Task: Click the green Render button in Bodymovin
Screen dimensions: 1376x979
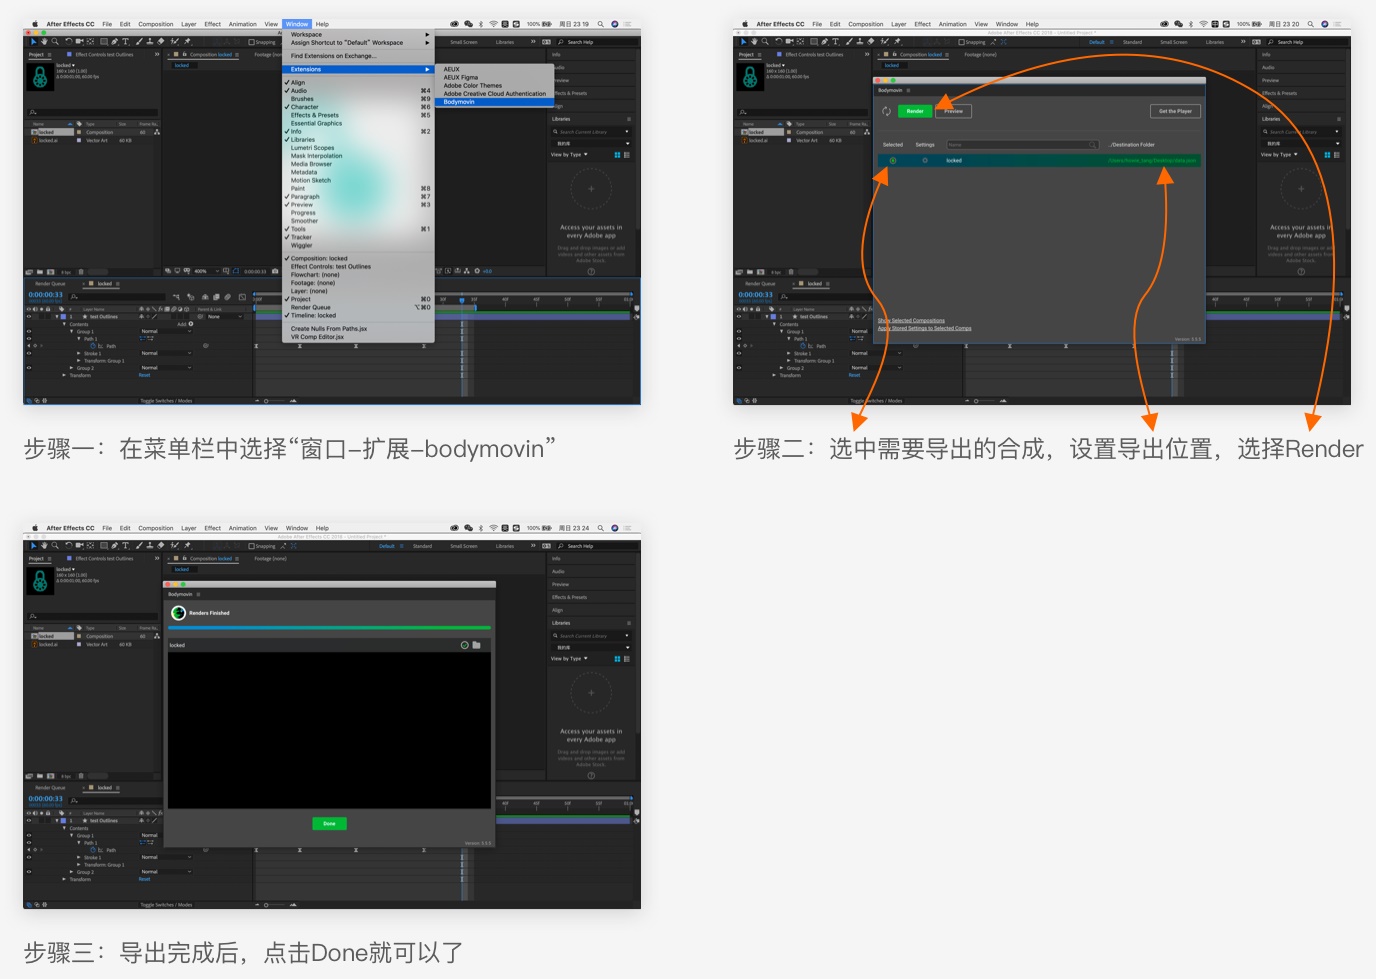Action: point(914,111)
